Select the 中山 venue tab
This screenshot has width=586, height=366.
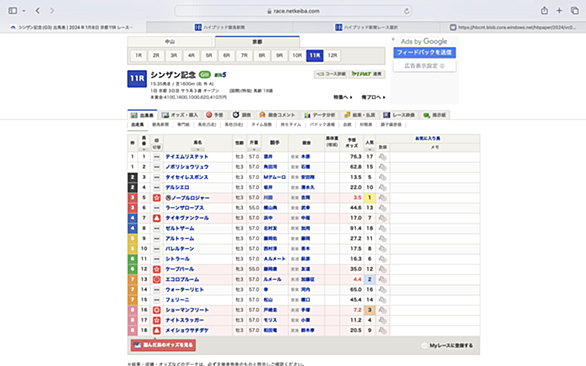pos(170,41)
